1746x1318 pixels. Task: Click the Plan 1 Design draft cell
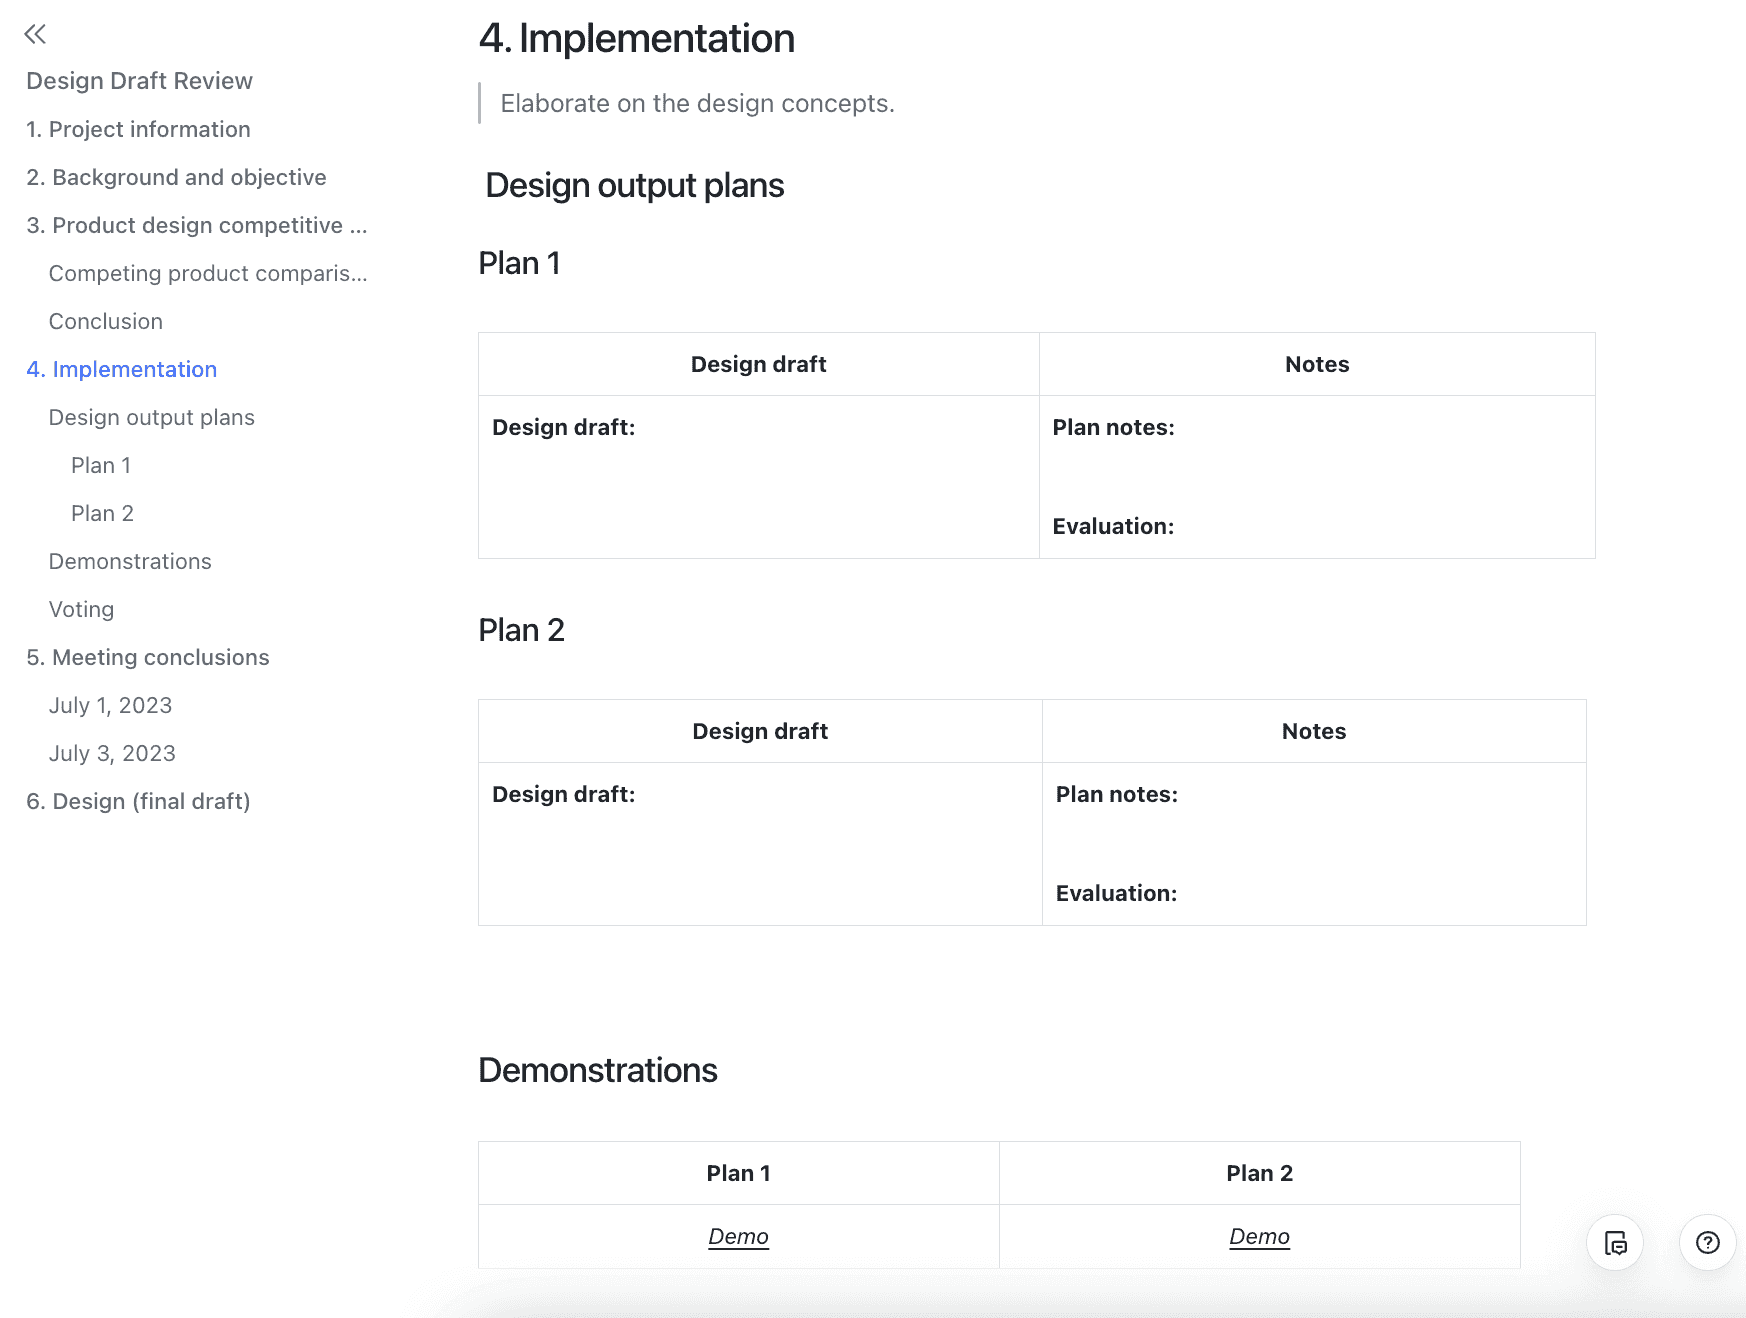[x=759, y=477]
